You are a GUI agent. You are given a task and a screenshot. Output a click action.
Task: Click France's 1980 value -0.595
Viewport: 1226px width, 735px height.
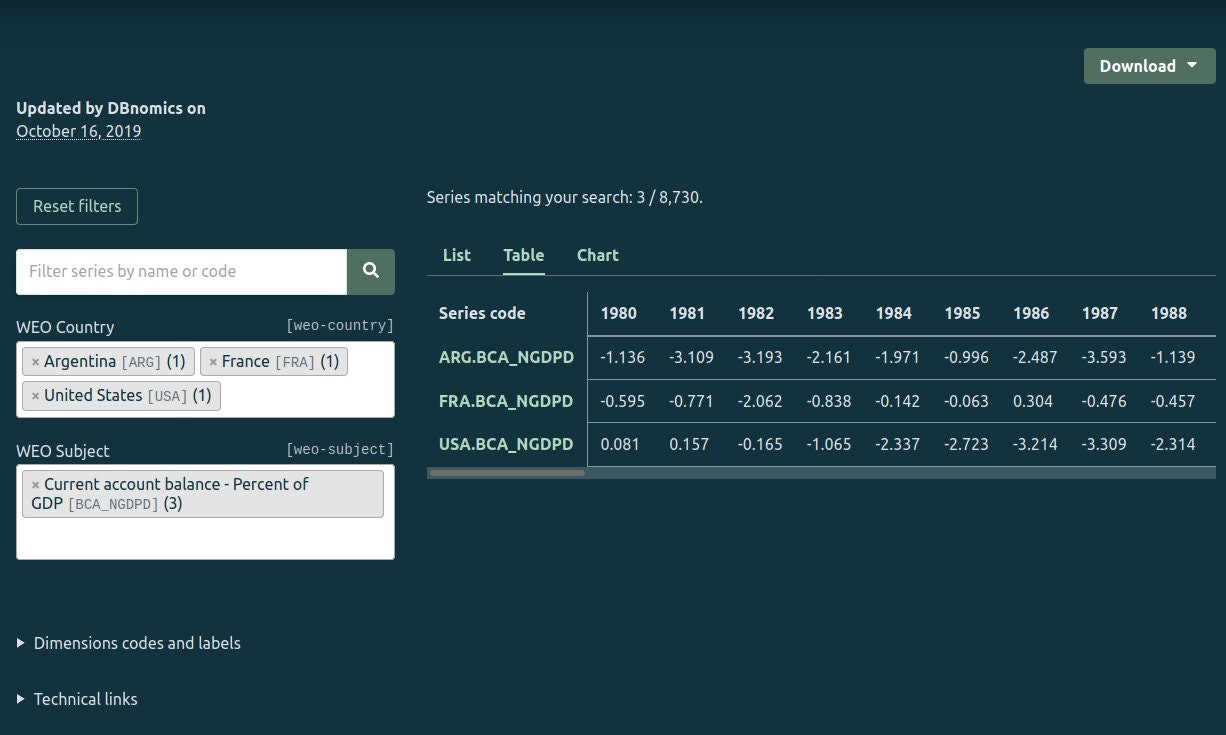pyautogui.click(x=623, y=401)
